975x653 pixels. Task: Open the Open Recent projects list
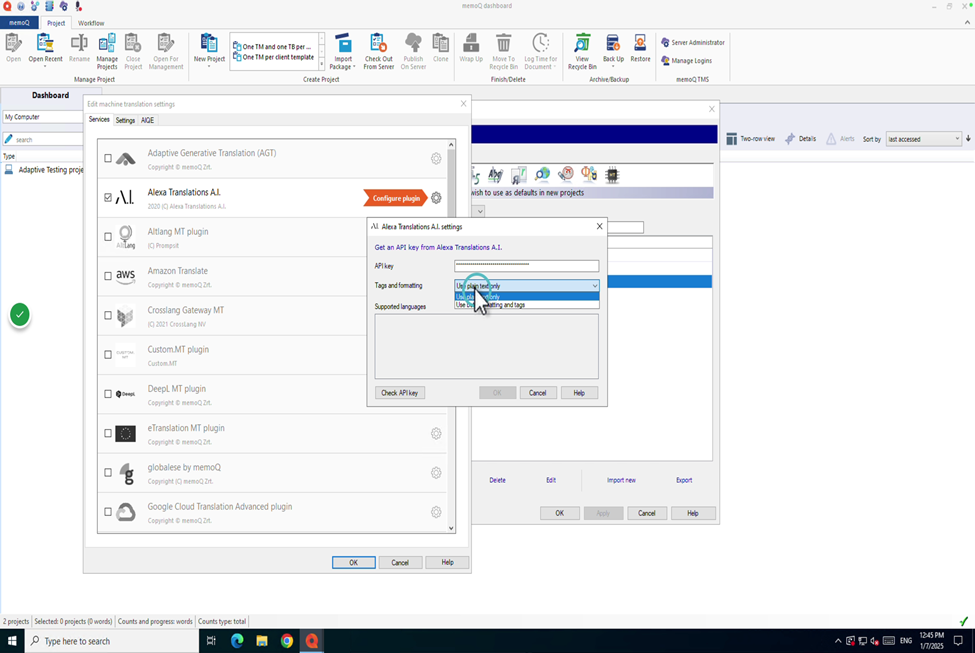[45, 50]
